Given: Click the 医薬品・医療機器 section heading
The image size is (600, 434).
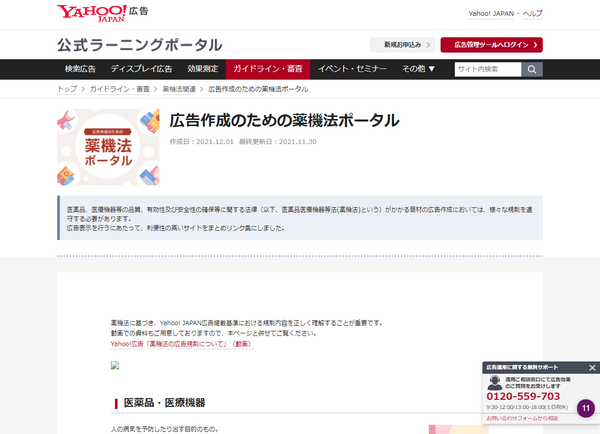Looking at the screenshot, I should point(165,403).
